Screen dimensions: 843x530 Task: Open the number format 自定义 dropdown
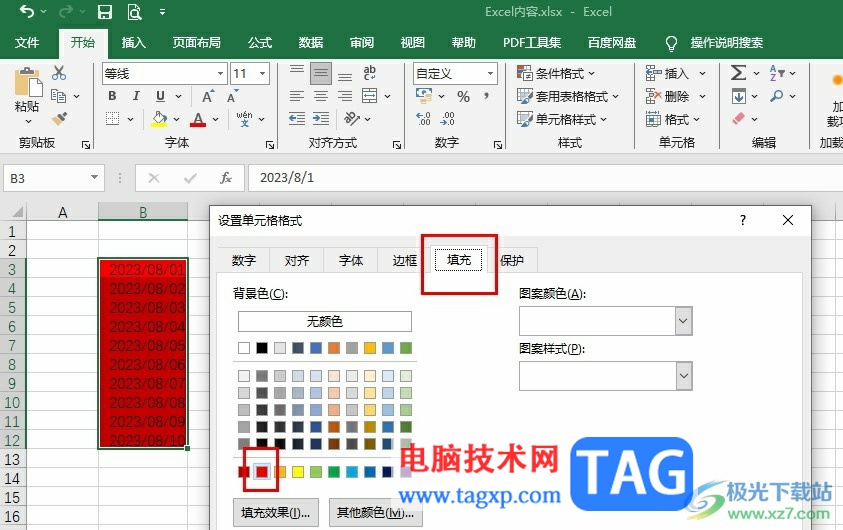point(490,73)
